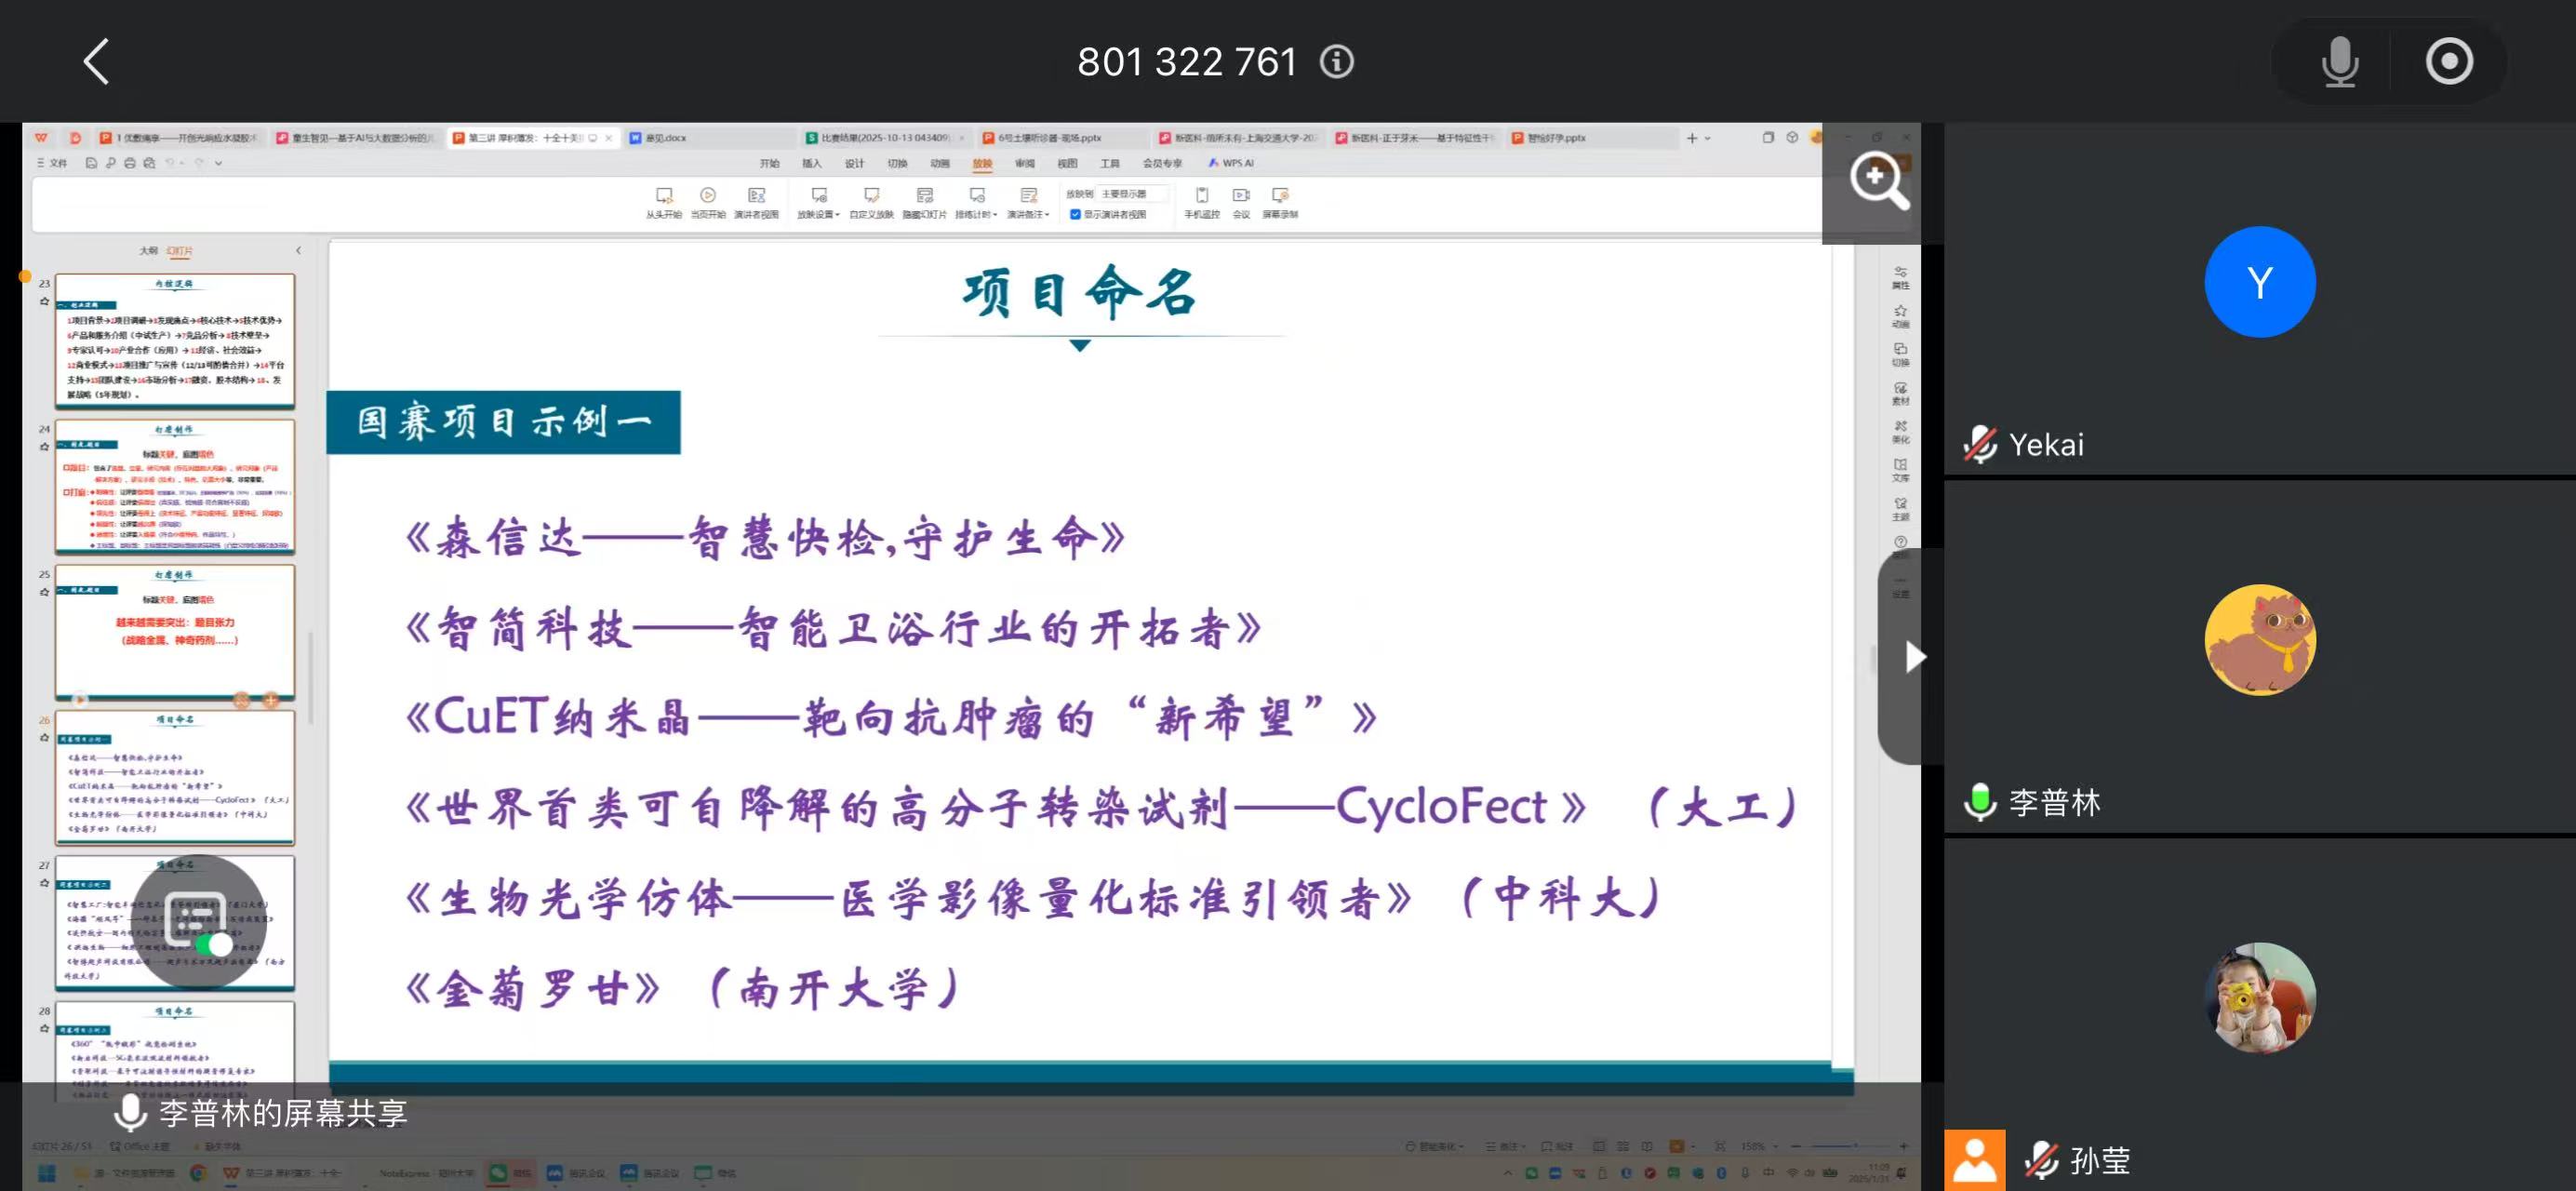This screenshot has width=2576, height=1191.
Task: Open meeting info next to 801 322 761
Action: (x=1336, y=62)
